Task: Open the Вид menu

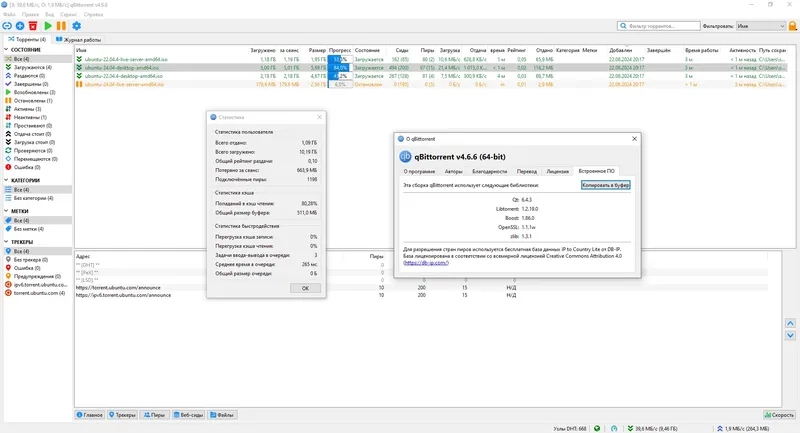Action: pos(49,15)
